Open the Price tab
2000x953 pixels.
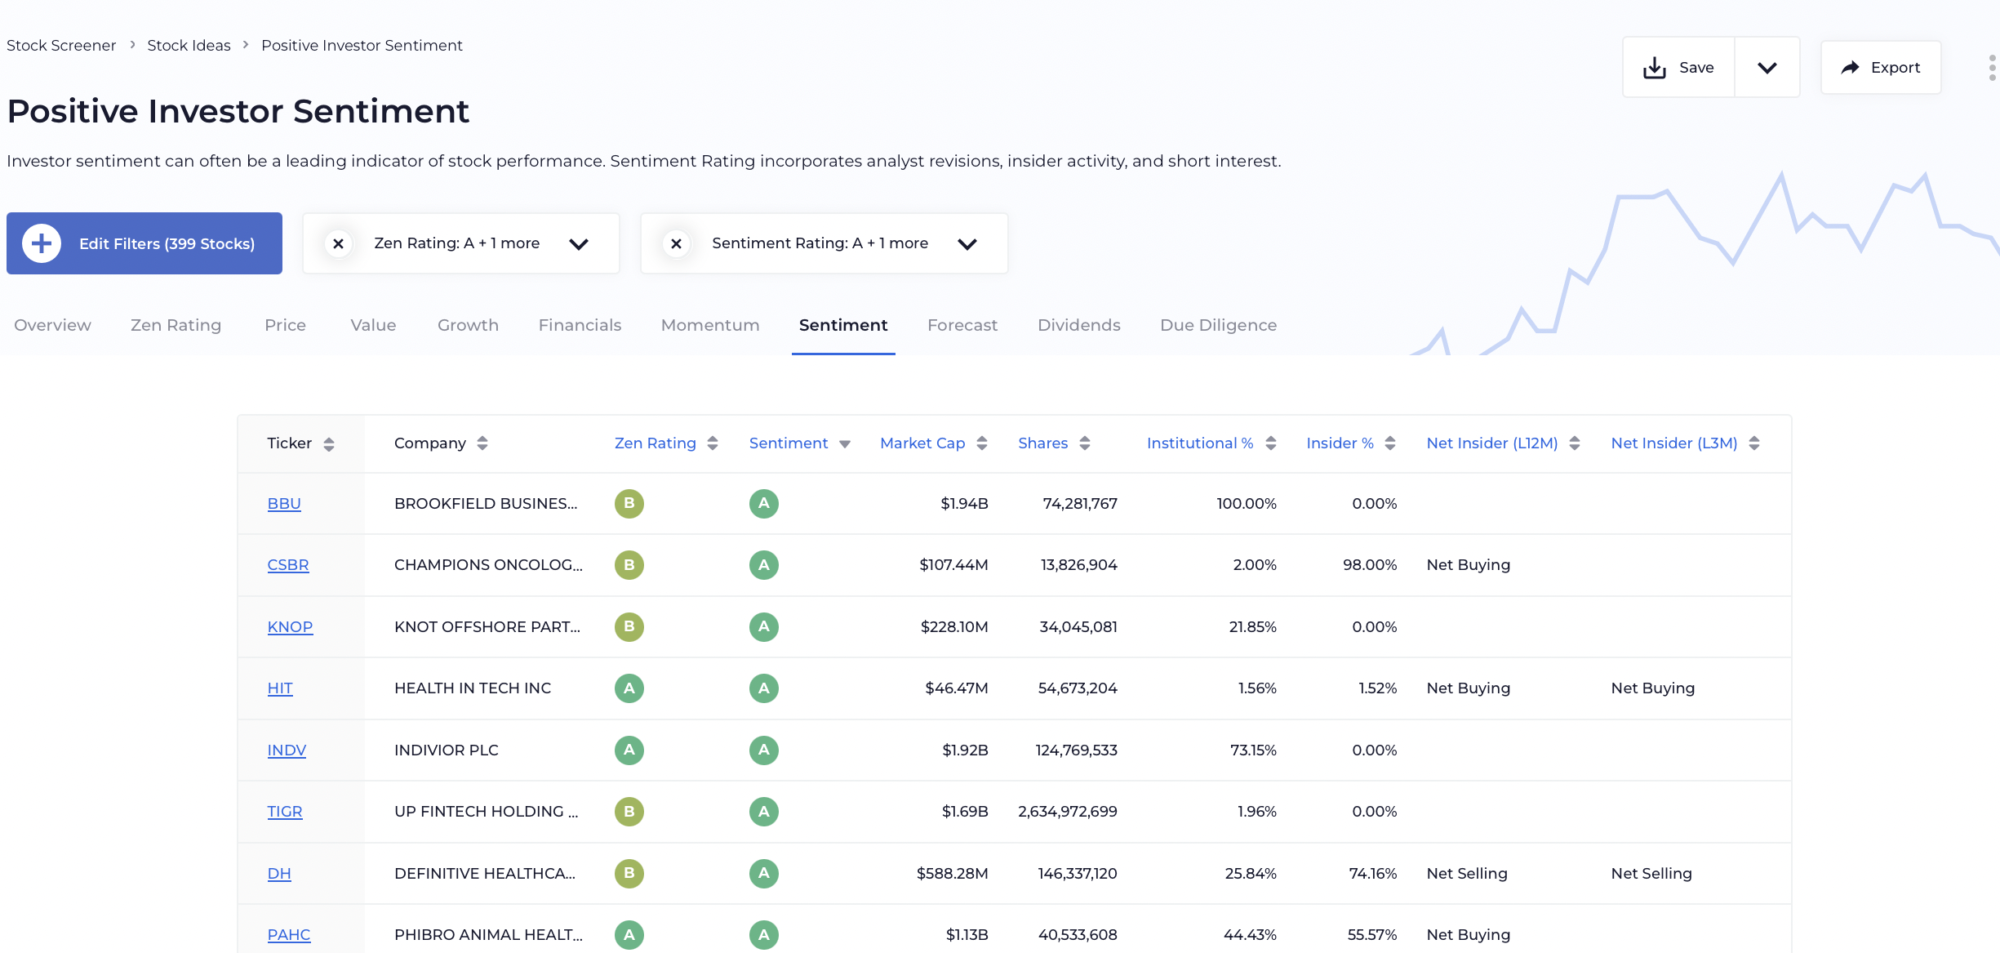pos(285,325)
